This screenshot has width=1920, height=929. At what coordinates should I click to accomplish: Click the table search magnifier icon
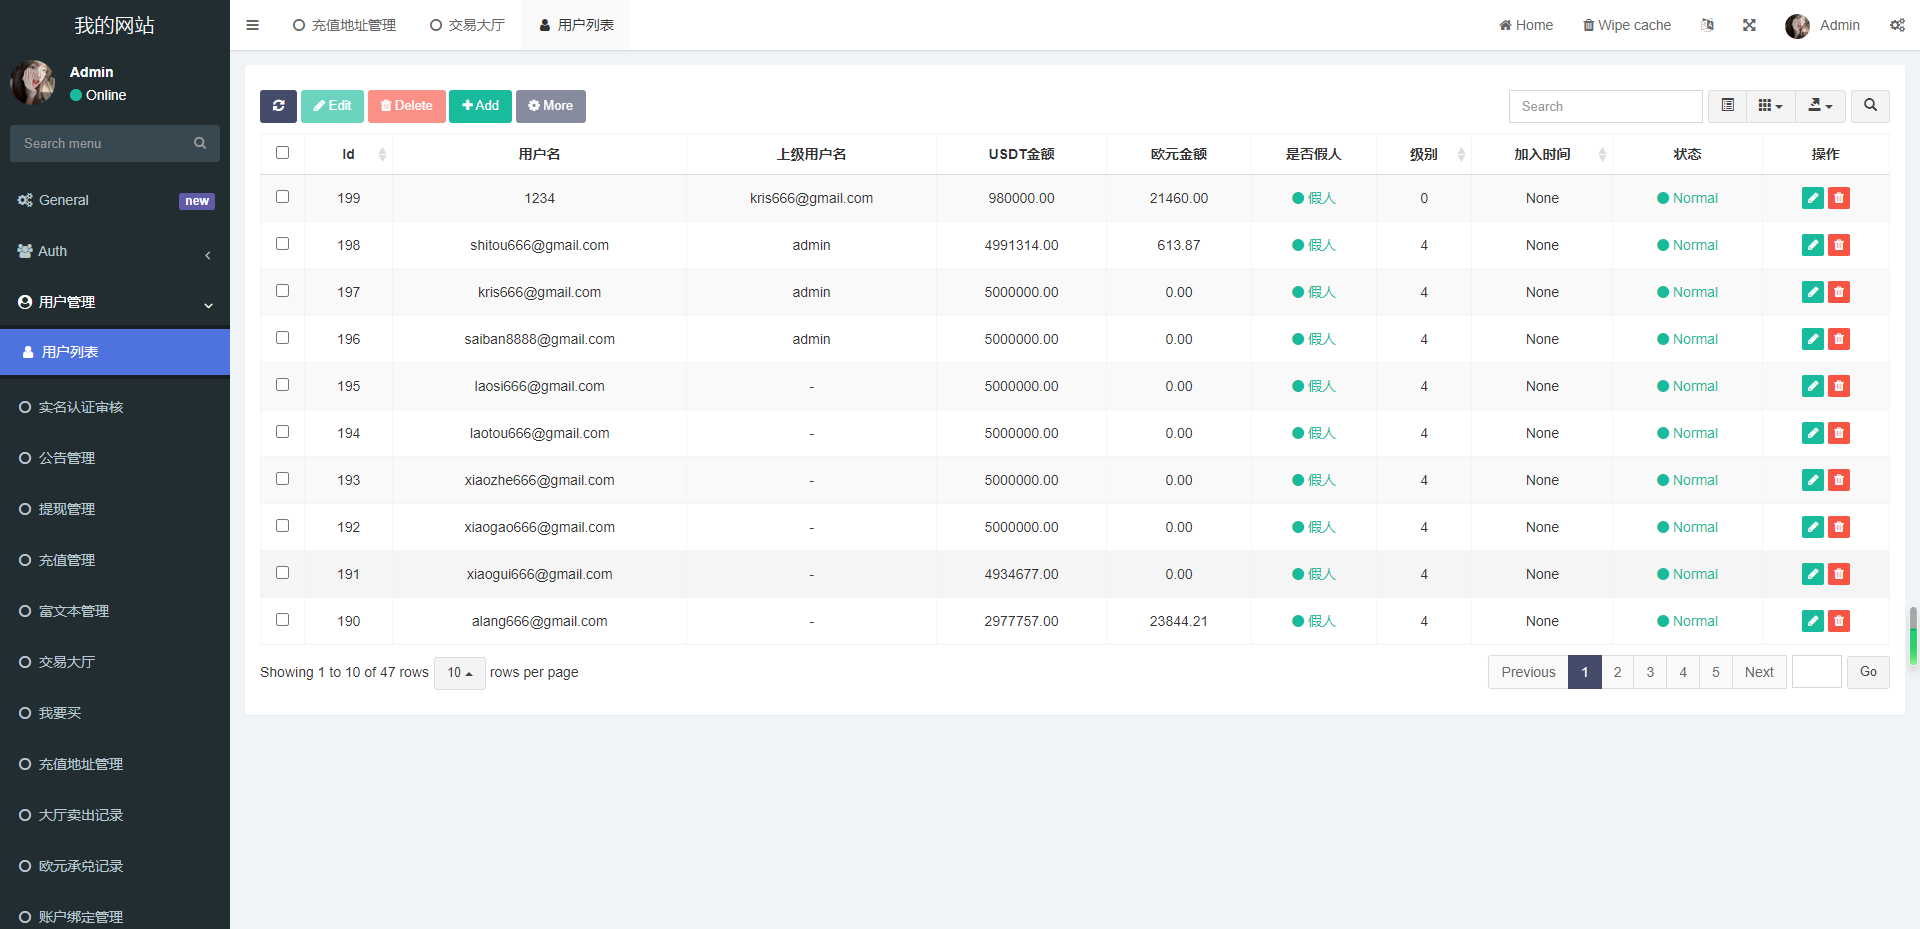pyautogui.click(x=1869, y=106)
